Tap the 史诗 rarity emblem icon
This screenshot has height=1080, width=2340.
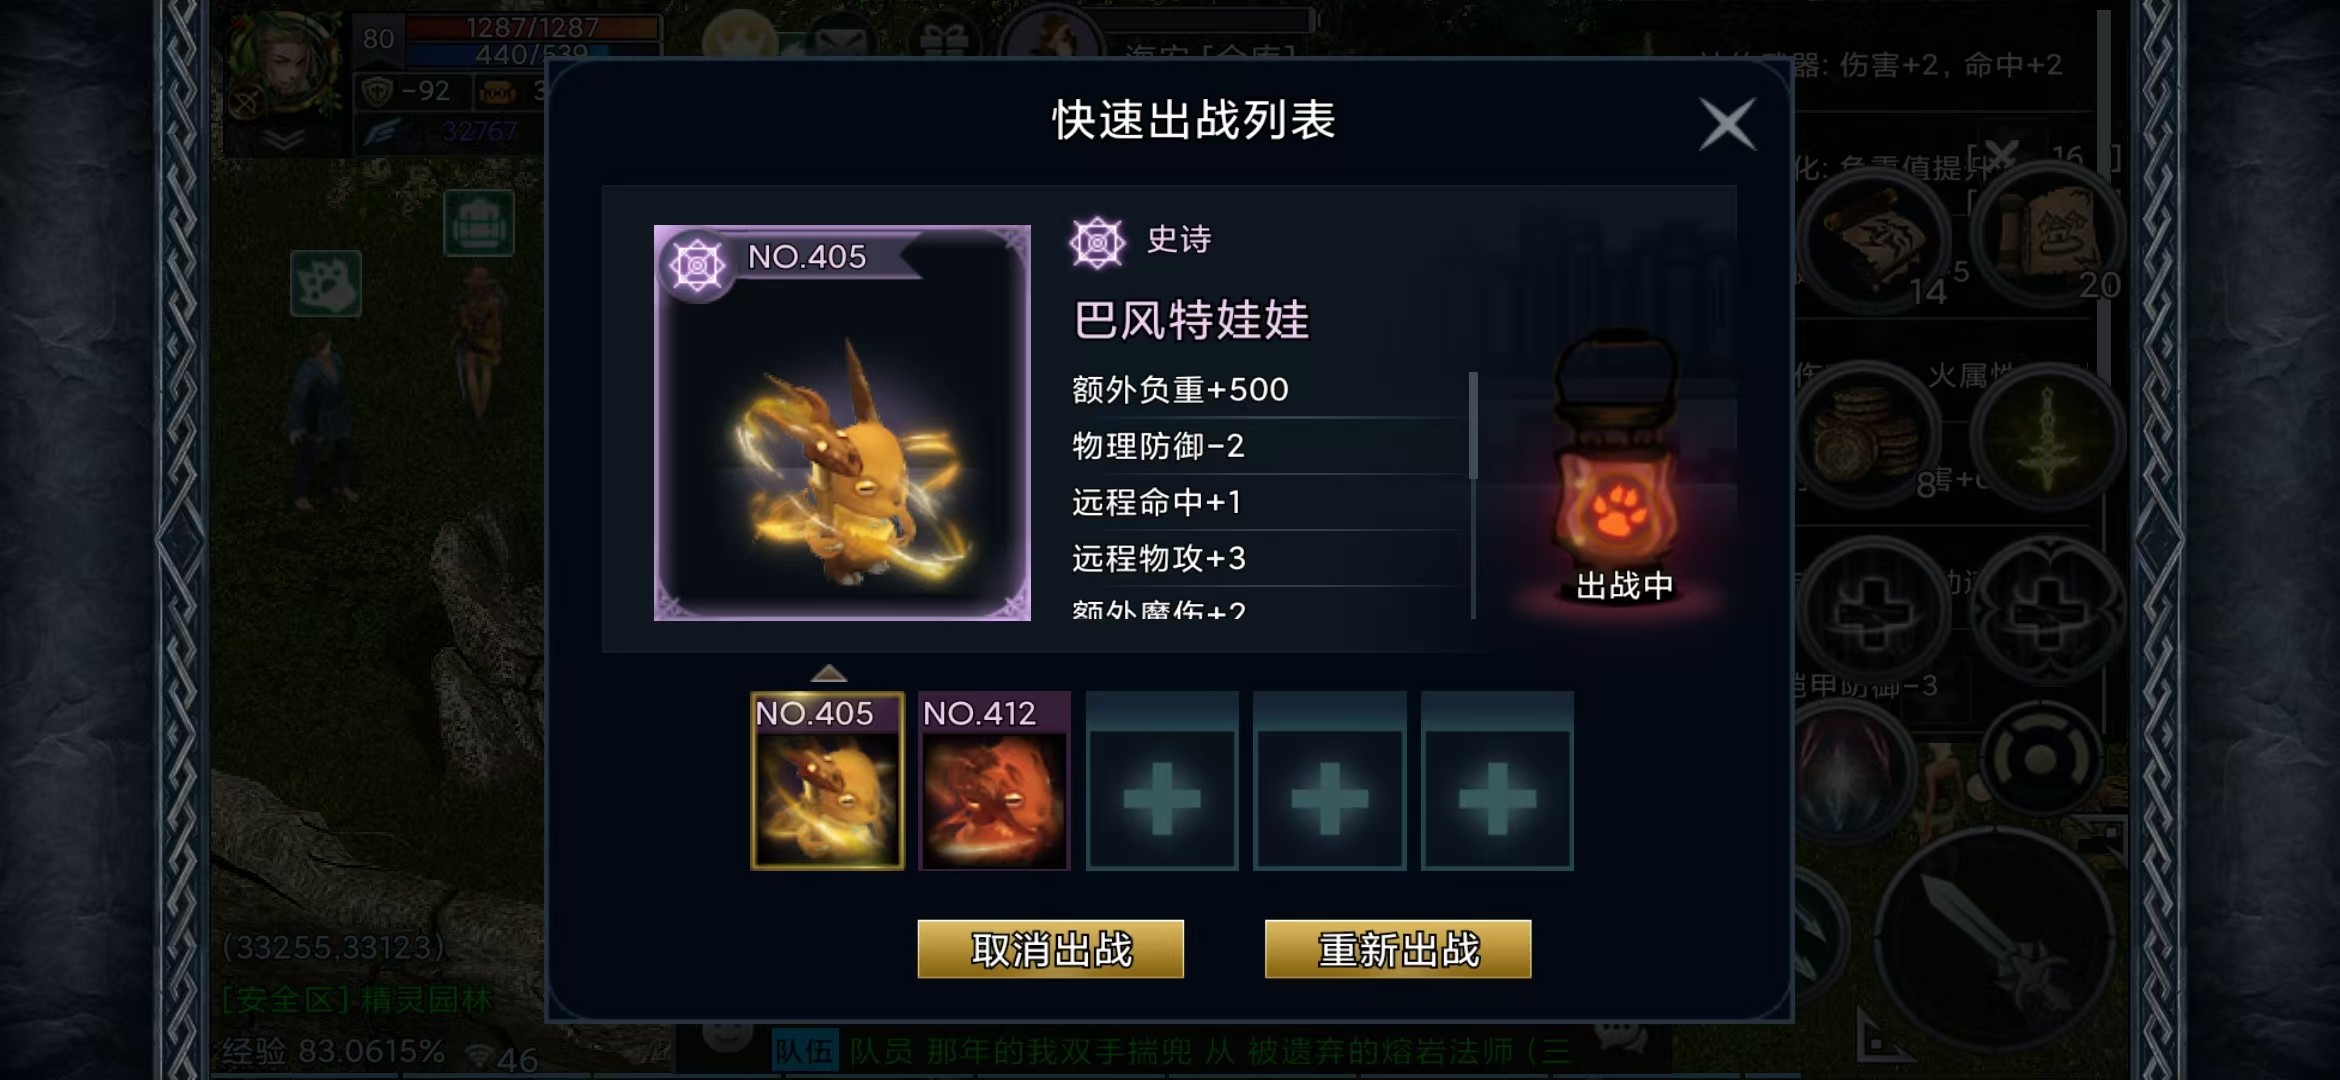pos(1097,242)
